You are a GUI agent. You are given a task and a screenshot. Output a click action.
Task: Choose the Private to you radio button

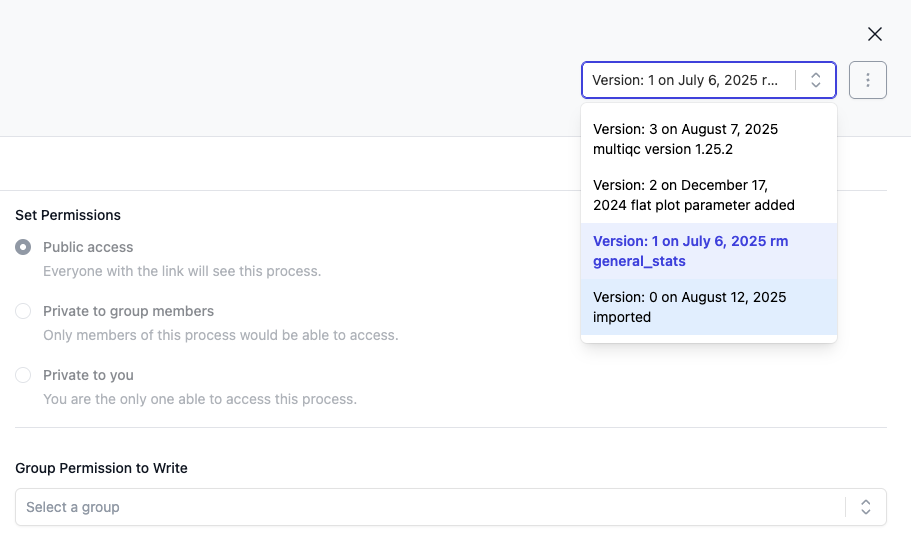point(23,375)
